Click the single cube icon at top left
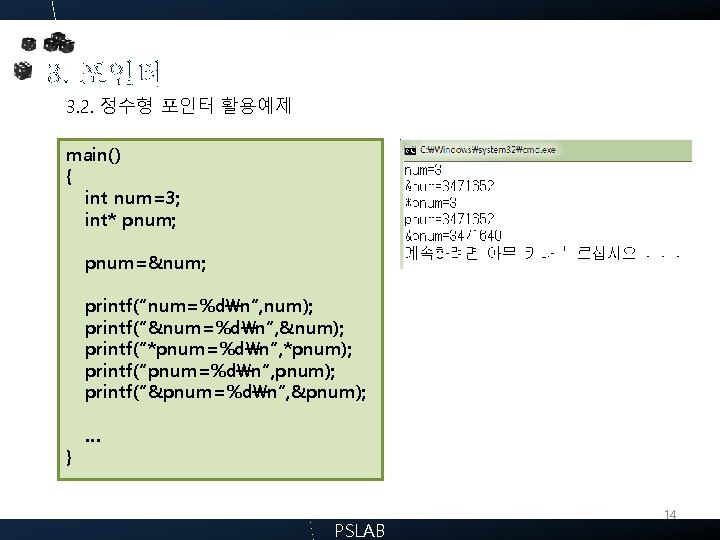This screenshot has height=540, width=720. pyautogui.click(x=28, y=44)
